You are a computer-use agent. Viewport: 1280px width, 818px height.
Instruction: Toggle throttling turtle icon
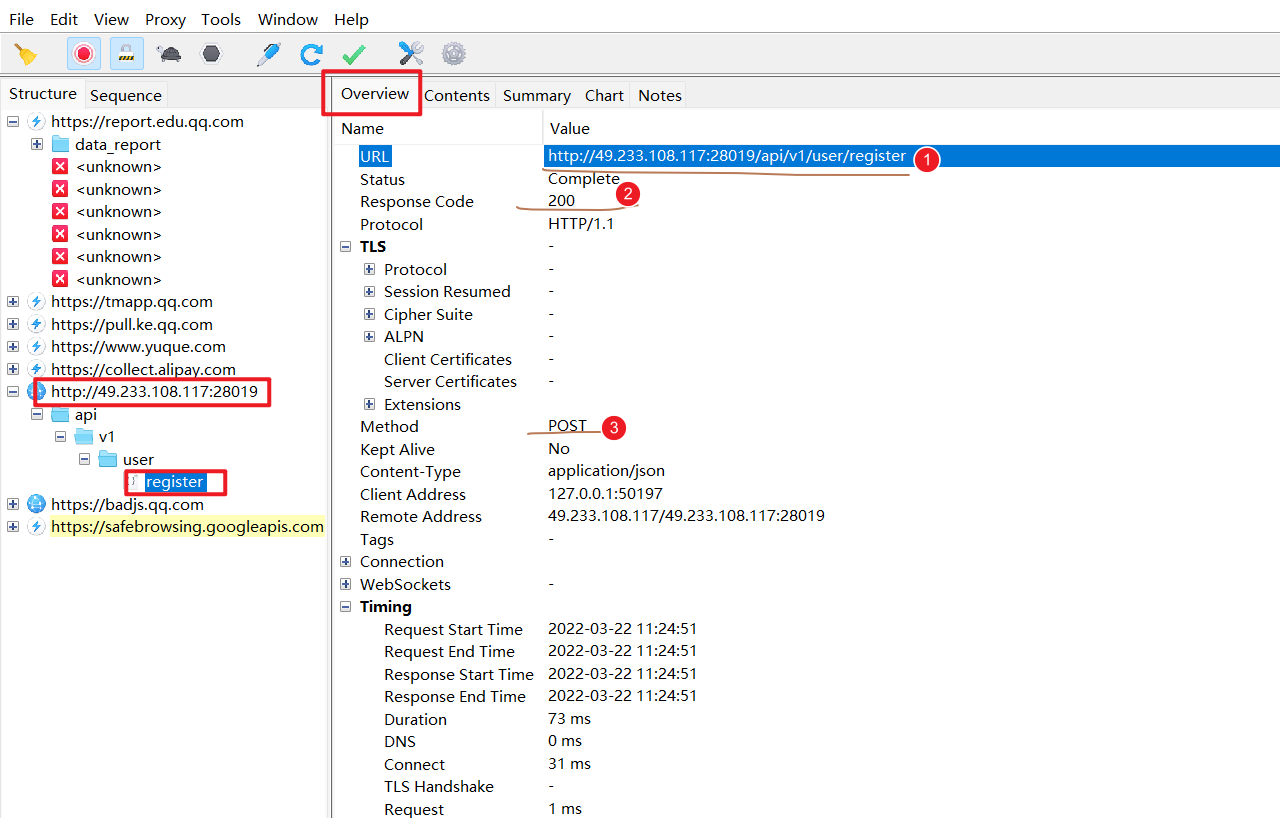point(169,54)
